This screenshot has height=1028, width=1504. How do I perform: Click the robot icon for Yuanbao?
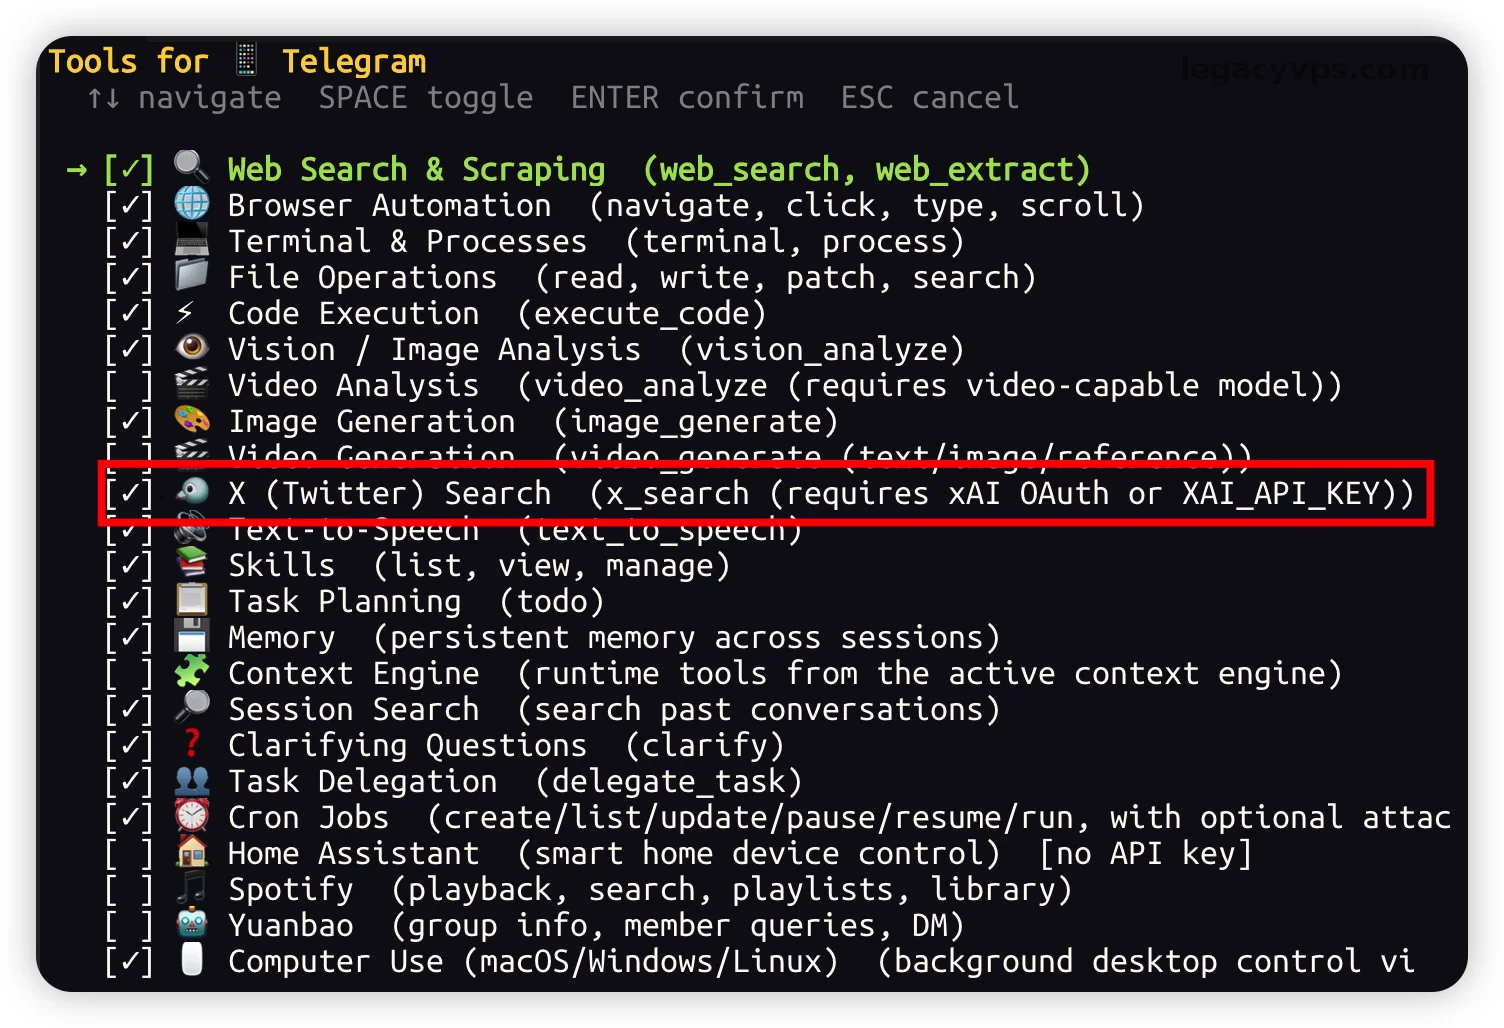click(191, 923)
